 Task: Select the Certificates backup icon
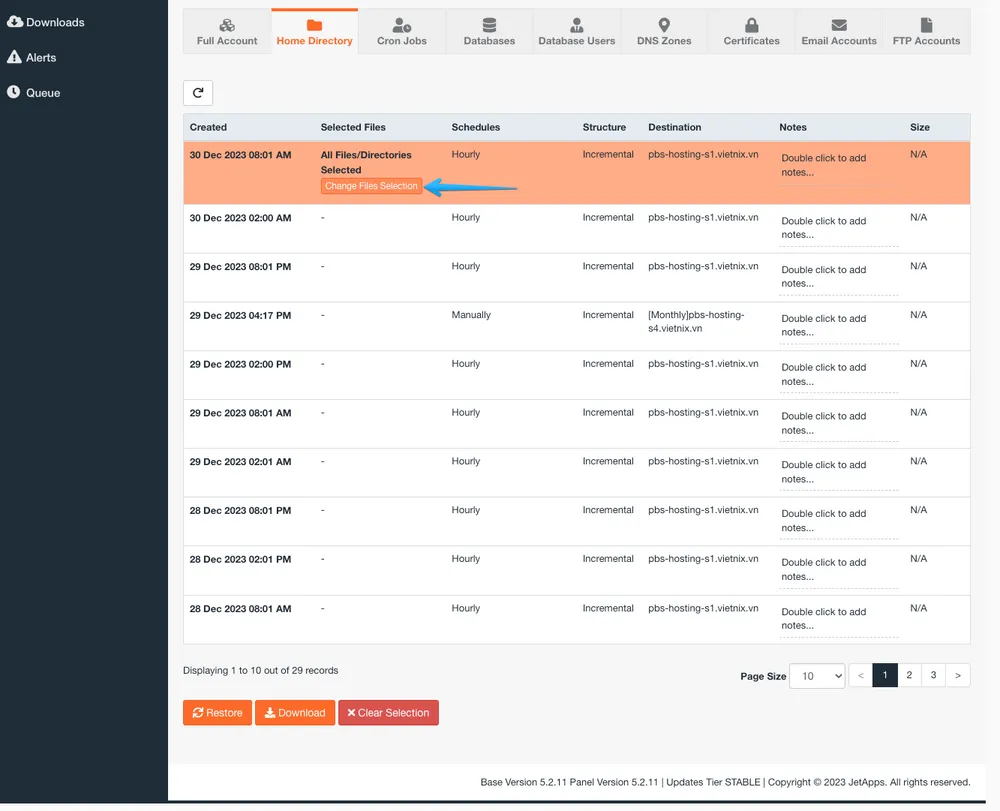click(x=751, y=31)
